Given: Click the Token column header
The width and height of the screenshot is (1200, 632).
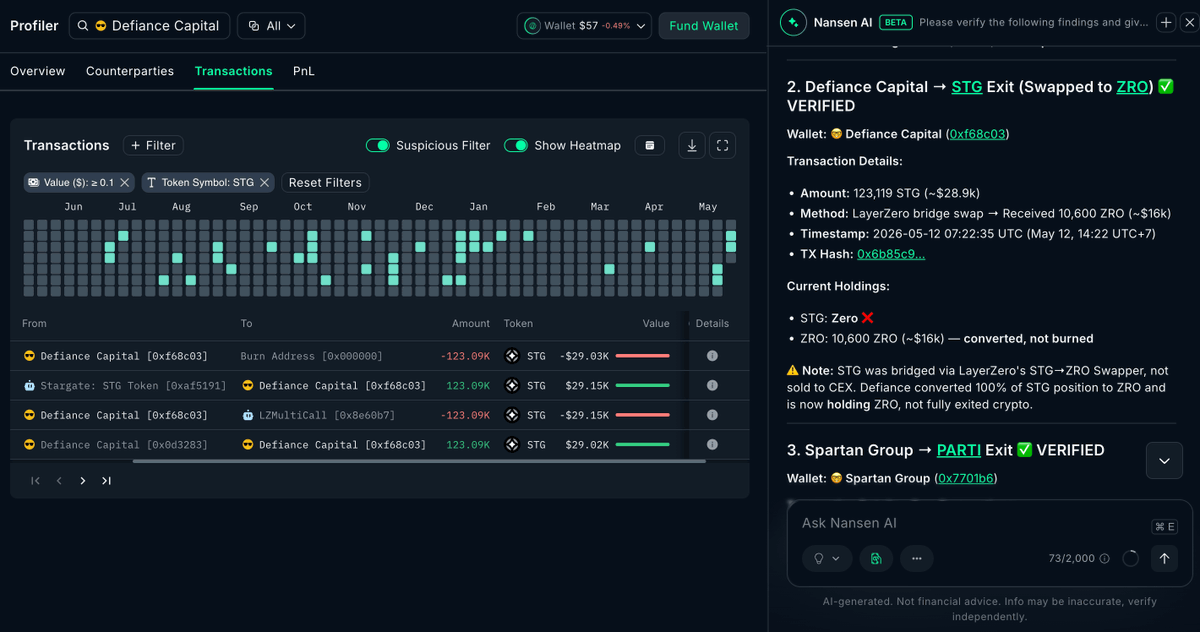Looking at the screenshot, I should click(x=518, y=323).
